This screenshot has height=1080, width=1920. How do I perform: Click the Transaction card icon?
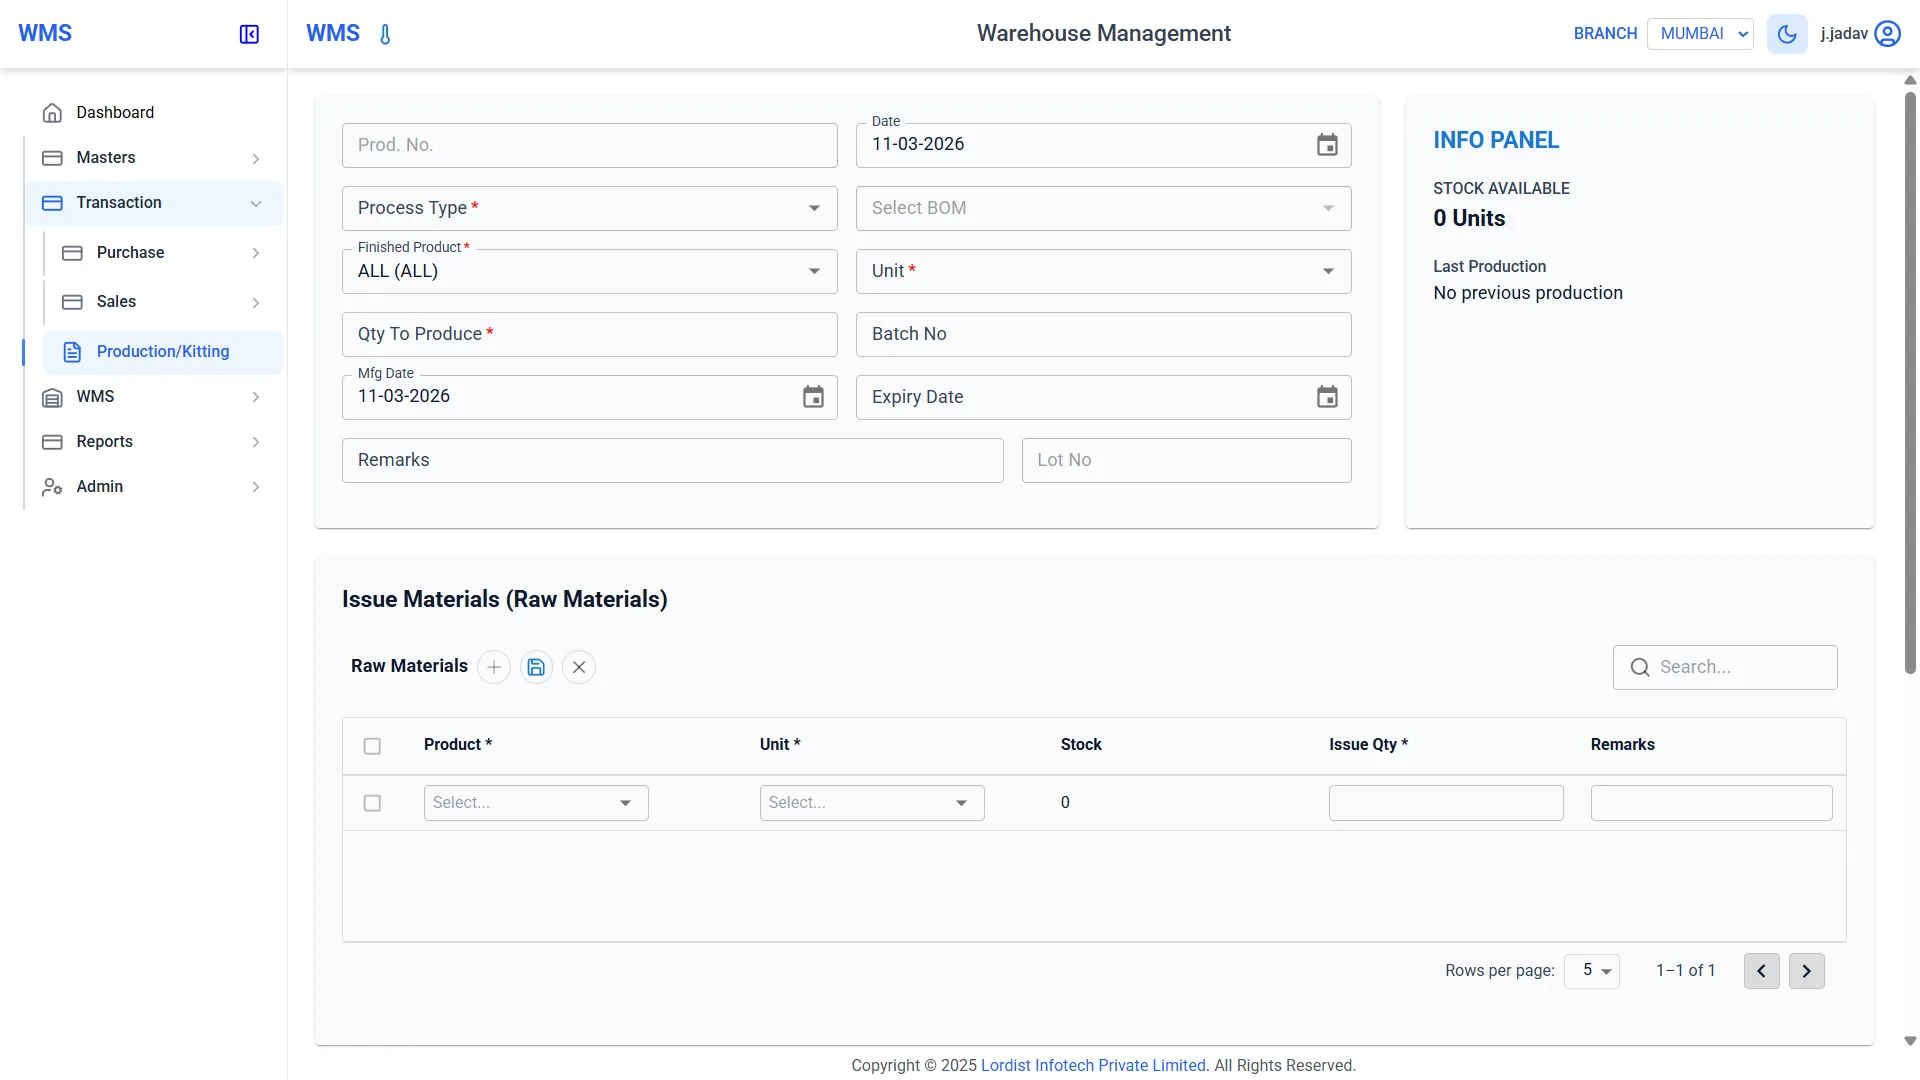(x=52, y=203)
